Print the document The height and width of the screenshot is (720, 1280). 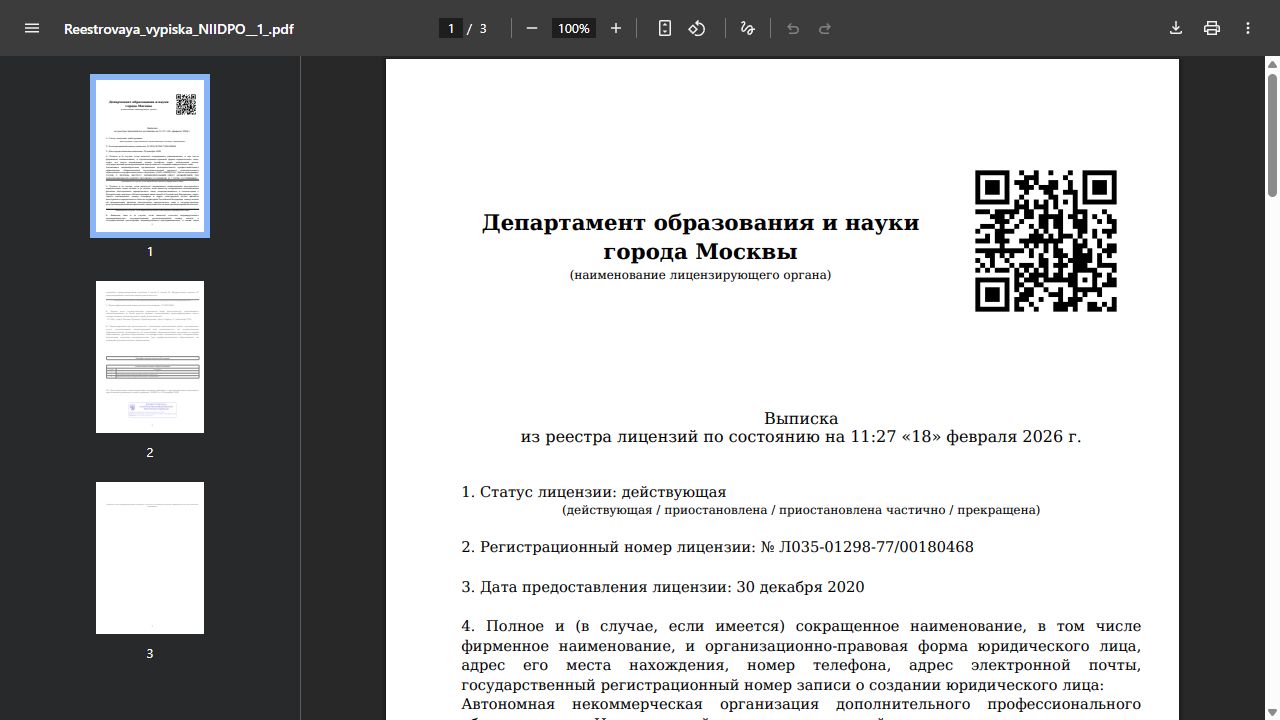point(1212,28)
